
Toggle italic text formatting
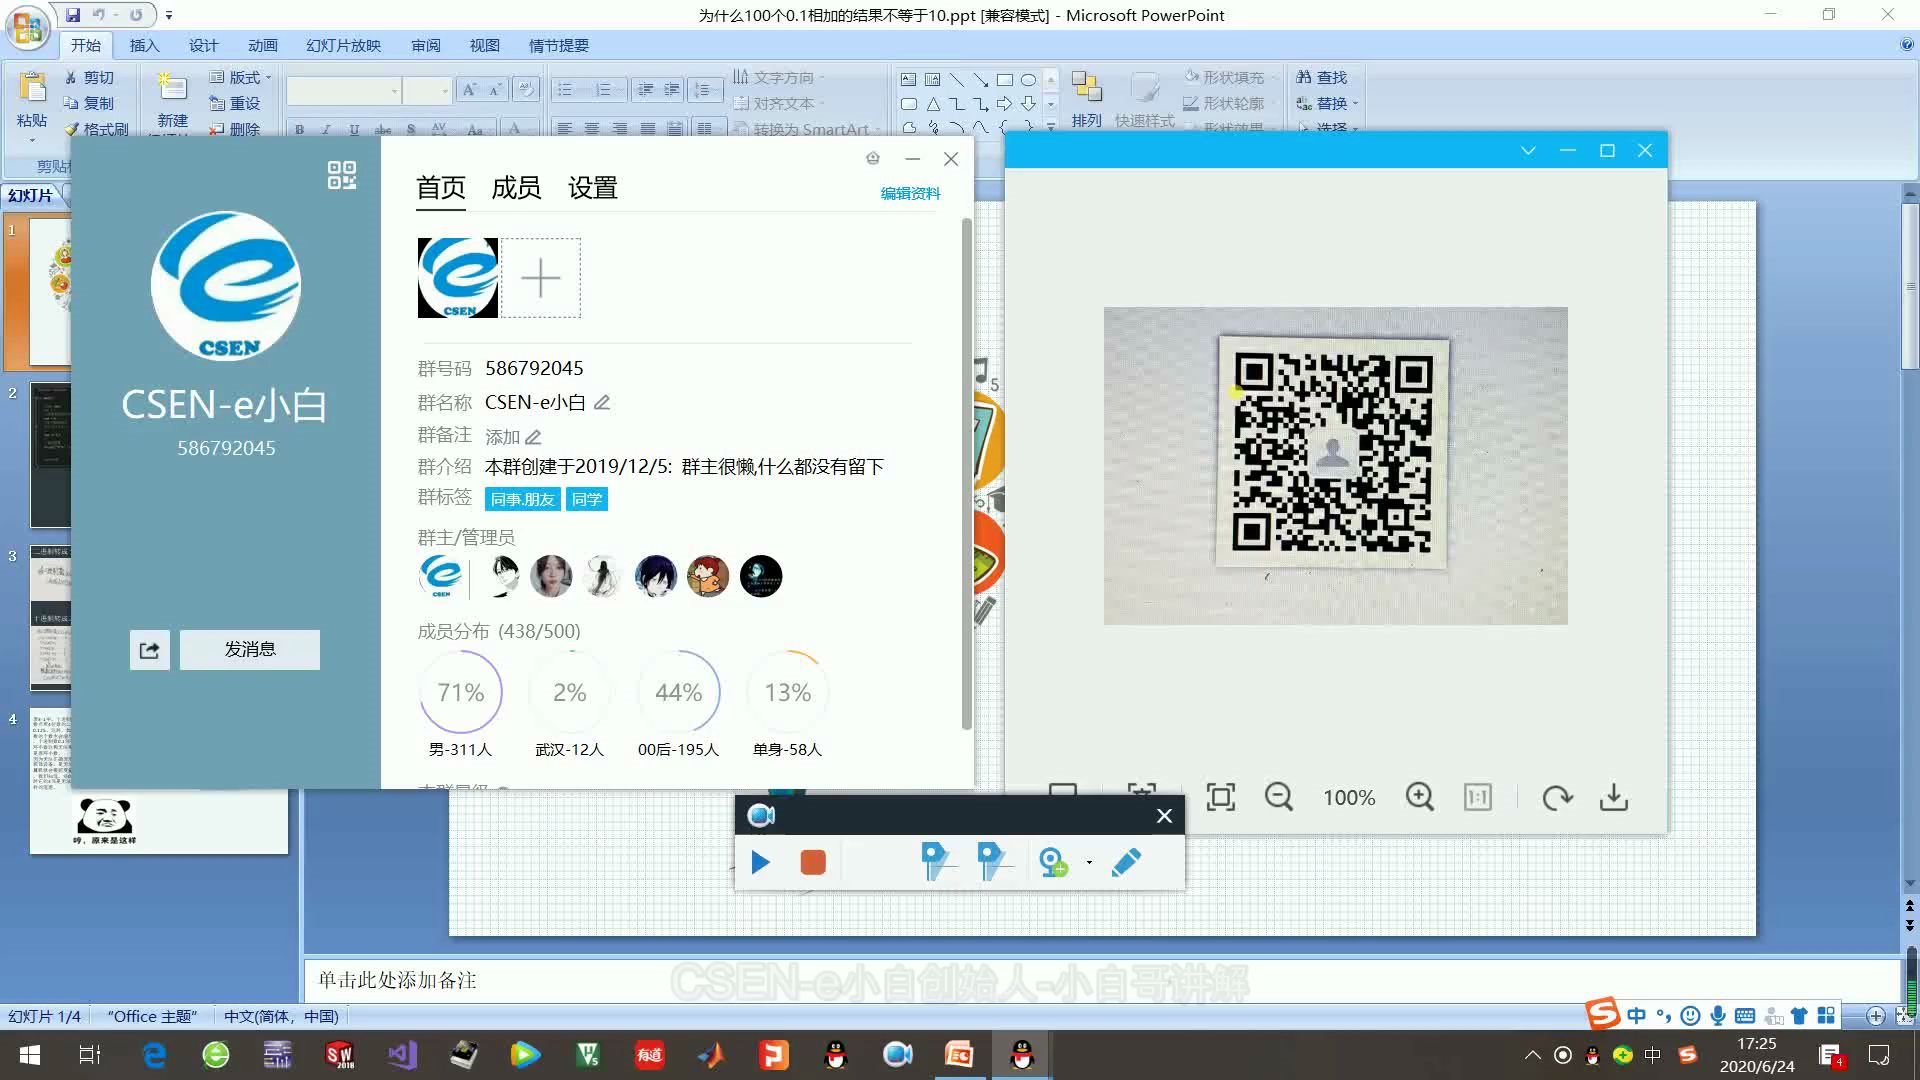325,129
